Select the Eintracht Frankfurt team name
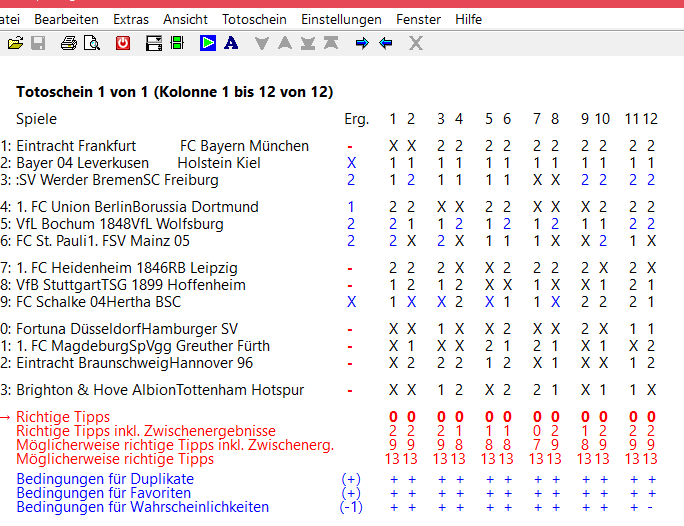Viewport: 684px width, 526px height. pyautogui.click(x=76, y=146)
